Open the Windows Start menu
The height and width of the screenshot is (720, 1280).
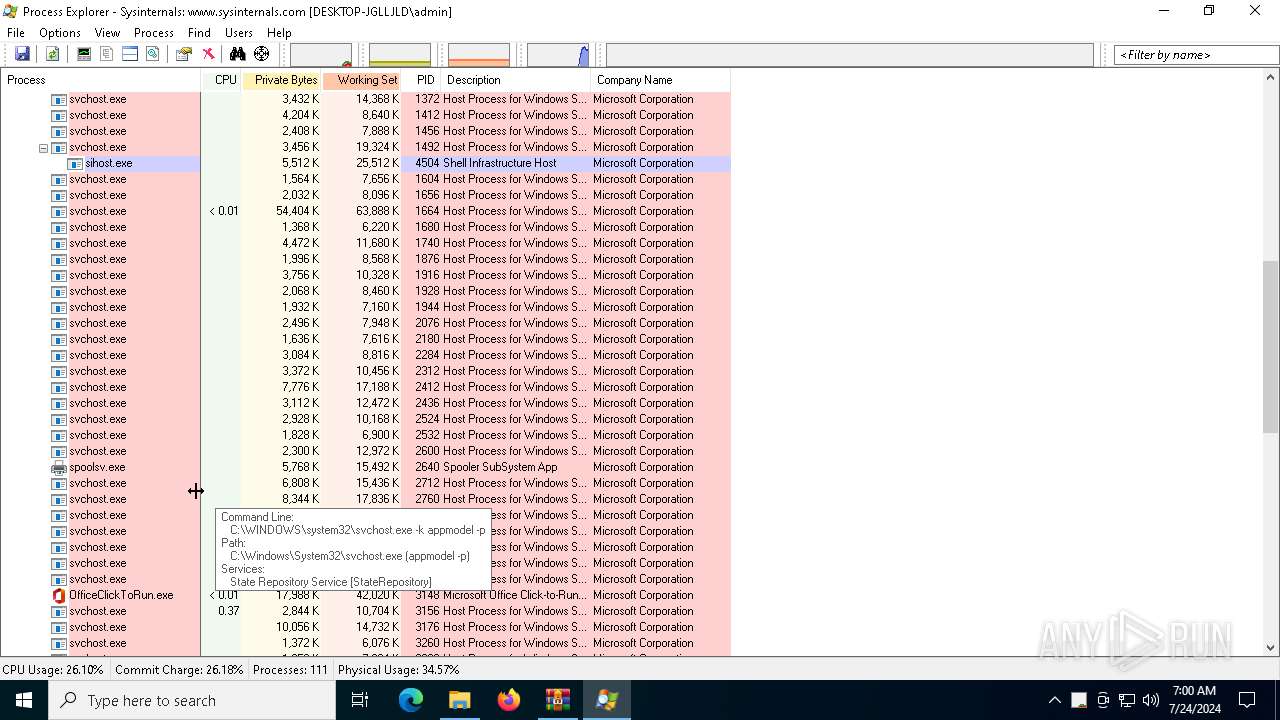coord(24,700)
